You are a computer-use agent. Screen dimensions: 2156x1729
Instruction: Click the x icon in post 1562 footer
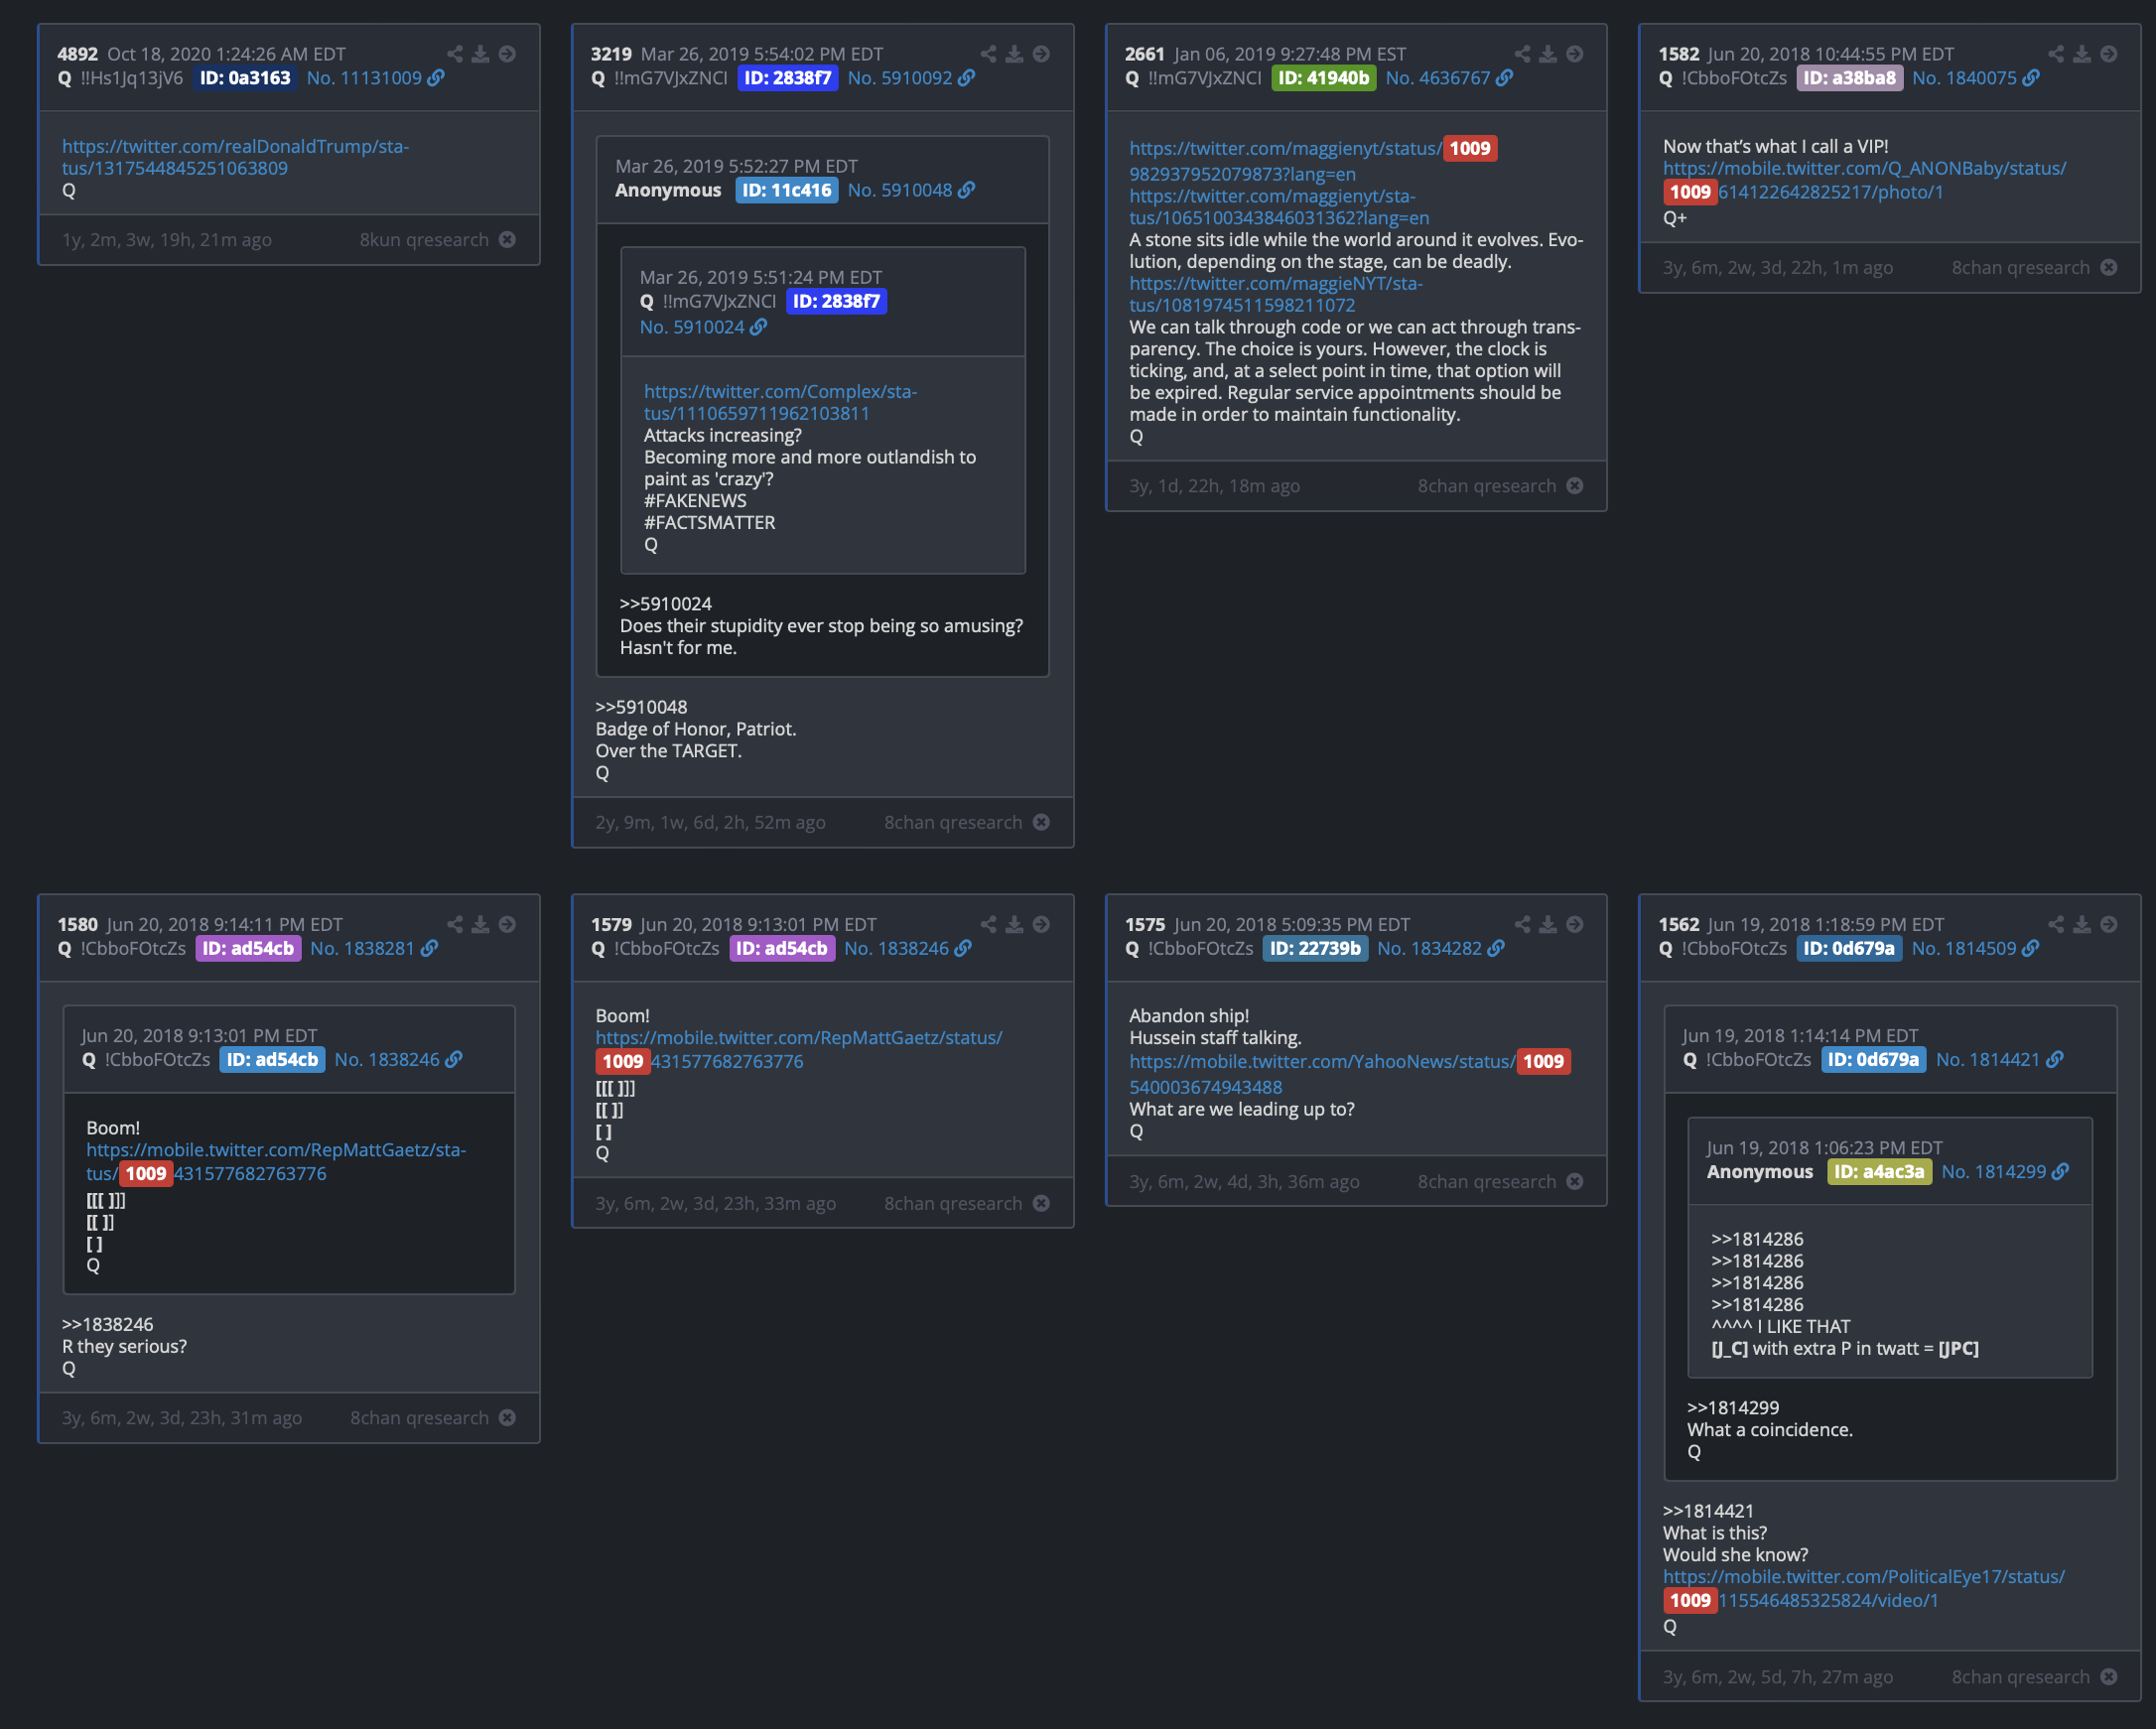coord(2109,1677)
